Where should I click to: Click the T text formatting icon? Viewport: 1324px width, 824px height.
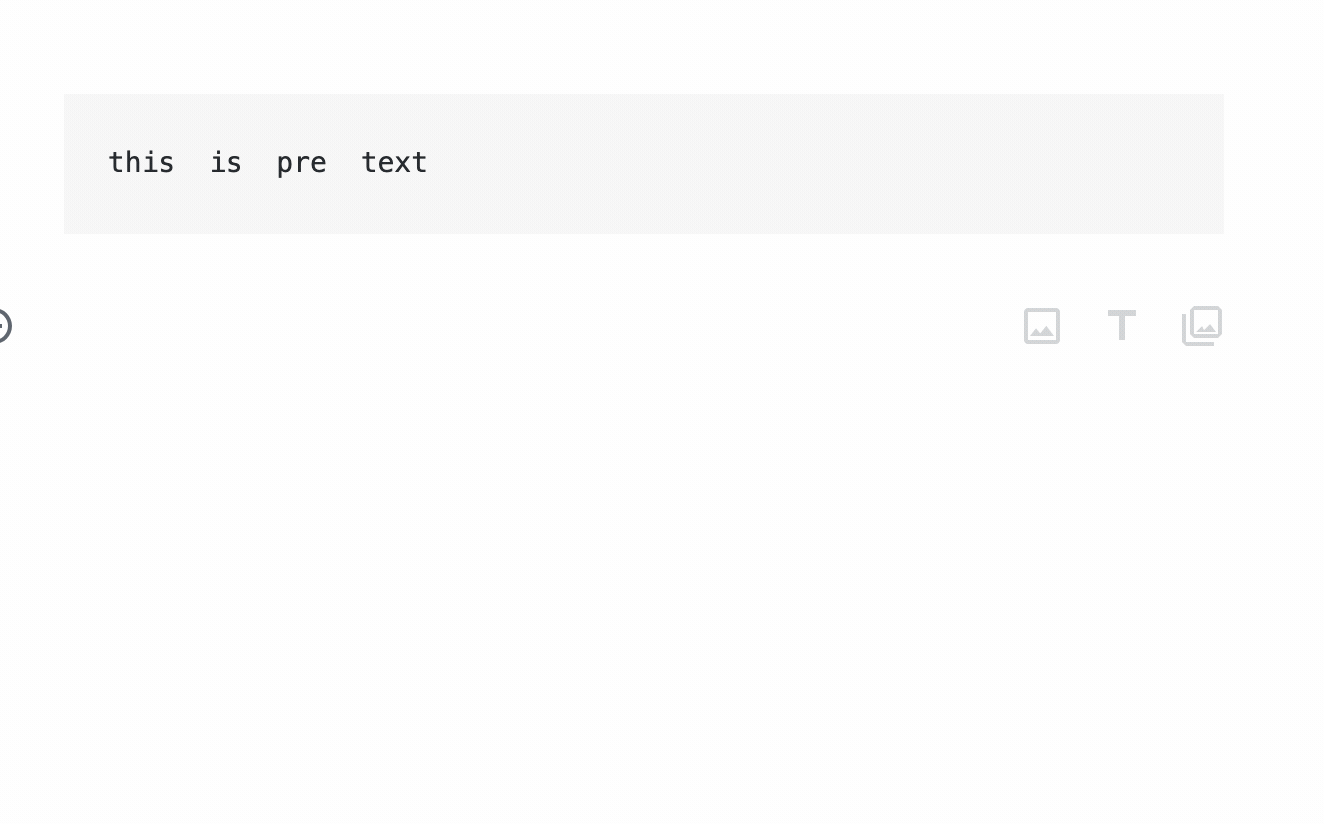click(1121, 326)
